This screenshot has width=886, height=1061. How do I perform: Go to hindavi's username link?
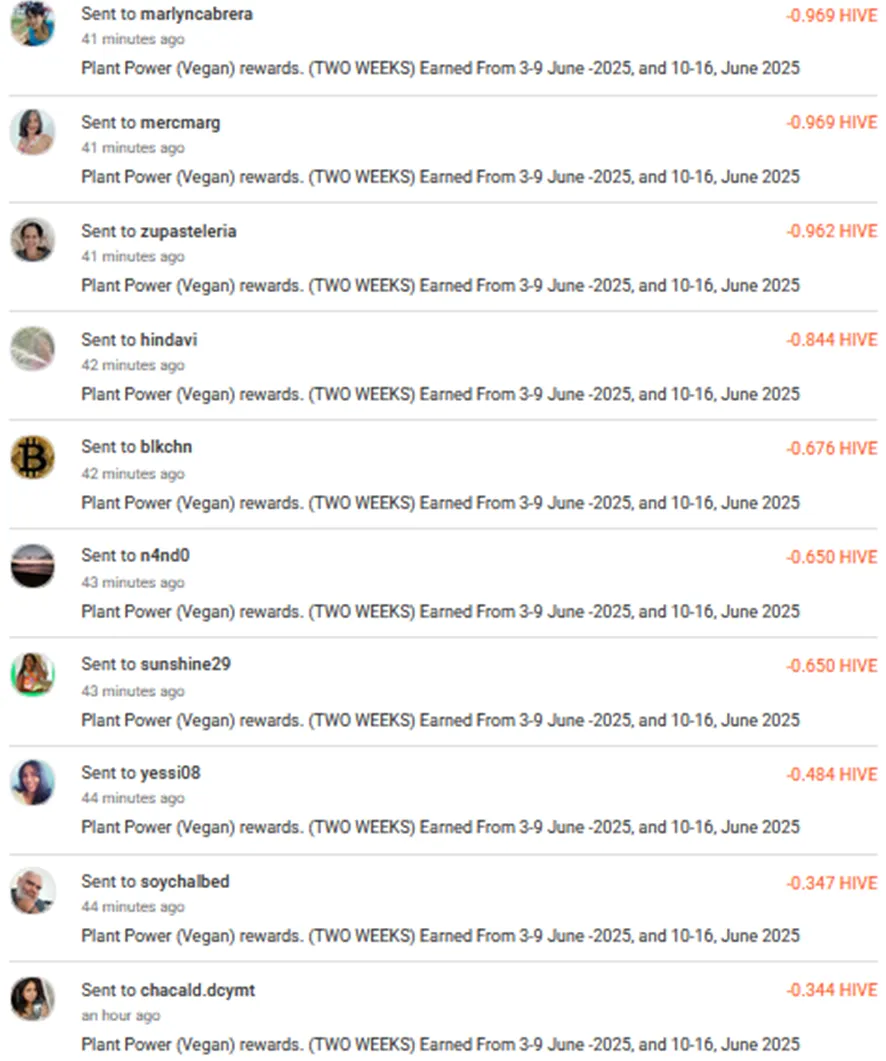coord(169,339)
